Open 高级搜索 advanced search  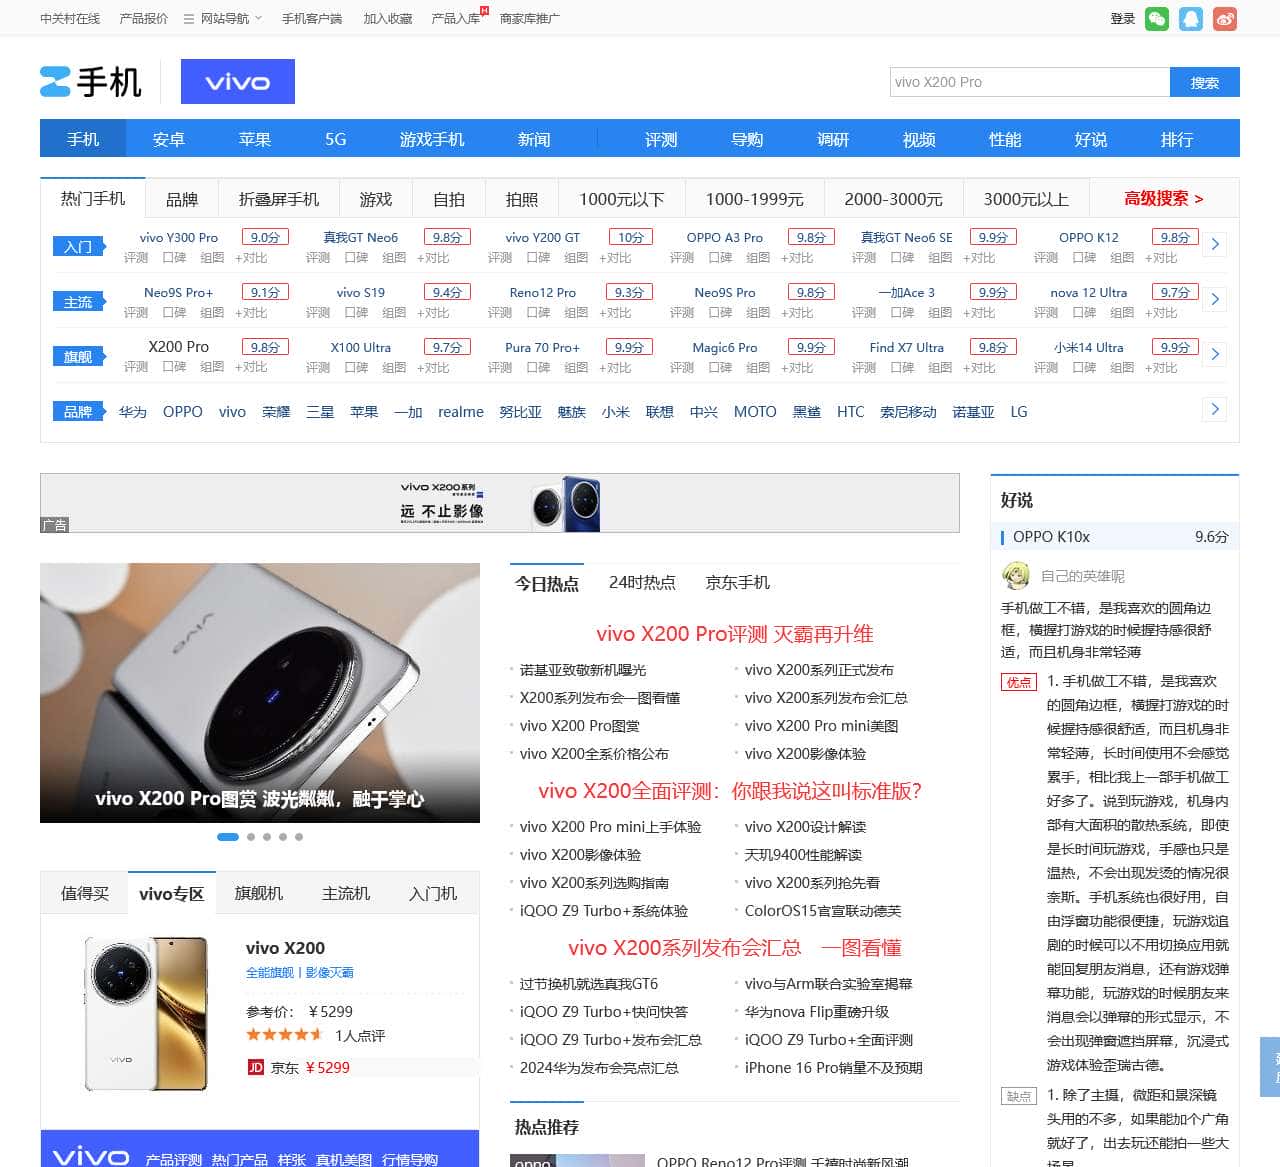(x=1163, y=199)
